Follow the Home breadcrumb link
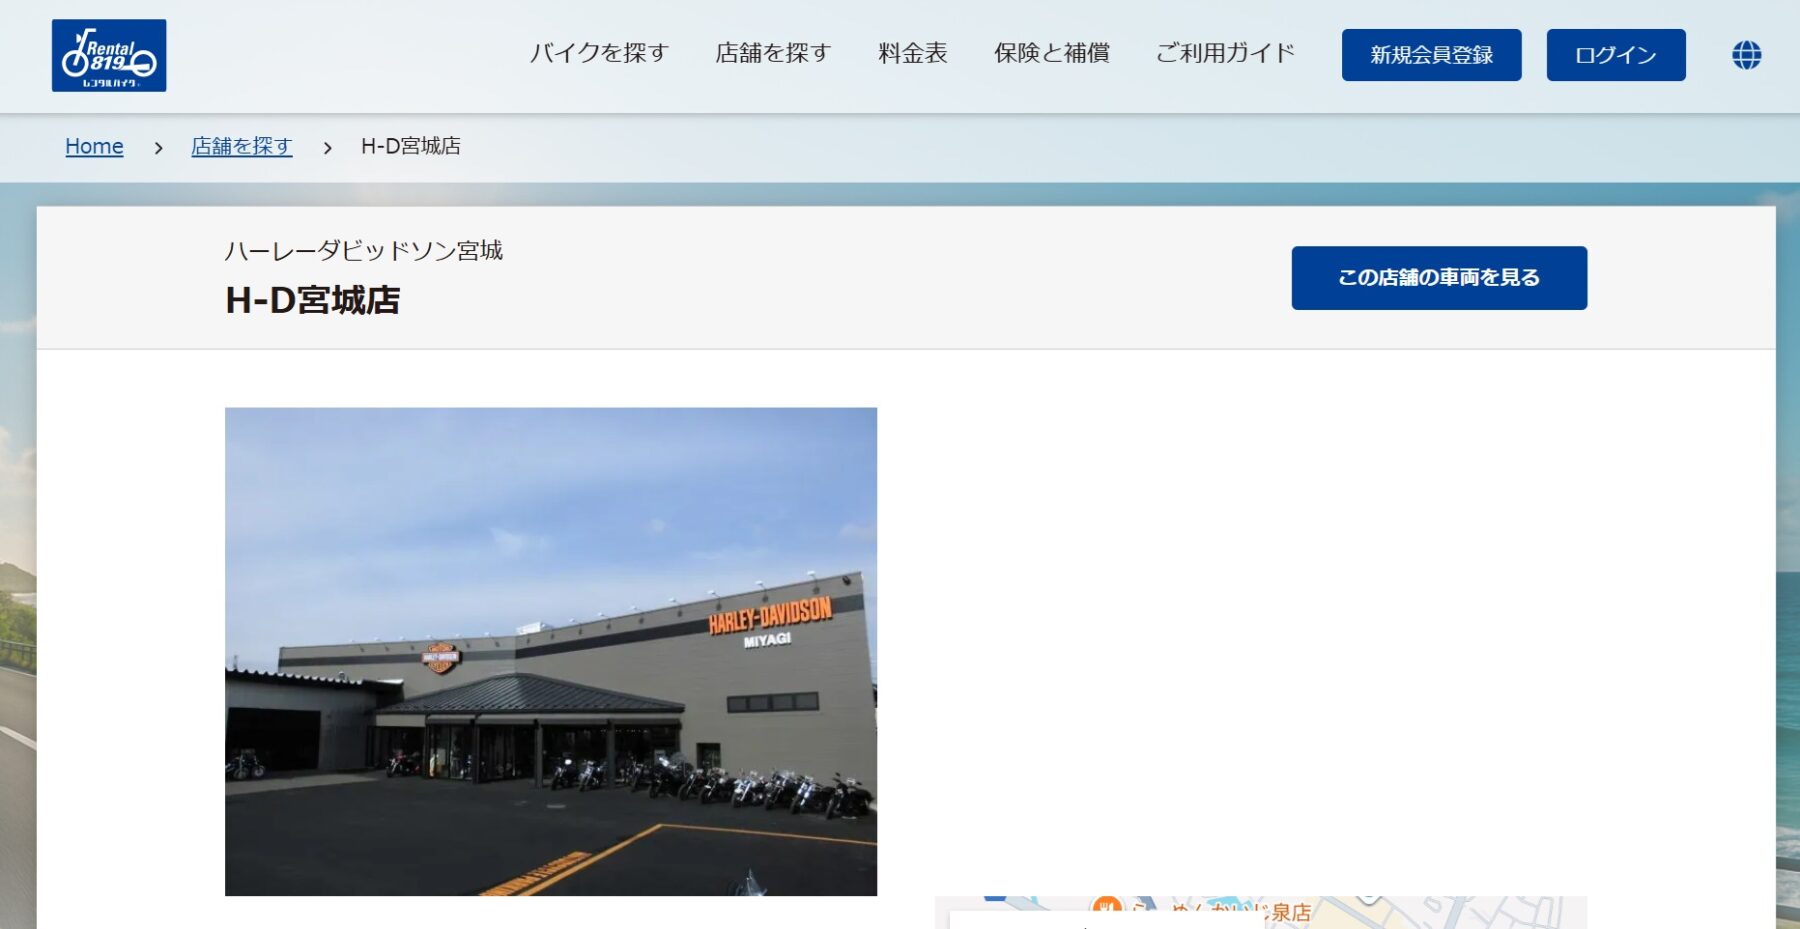 (94, 147)
